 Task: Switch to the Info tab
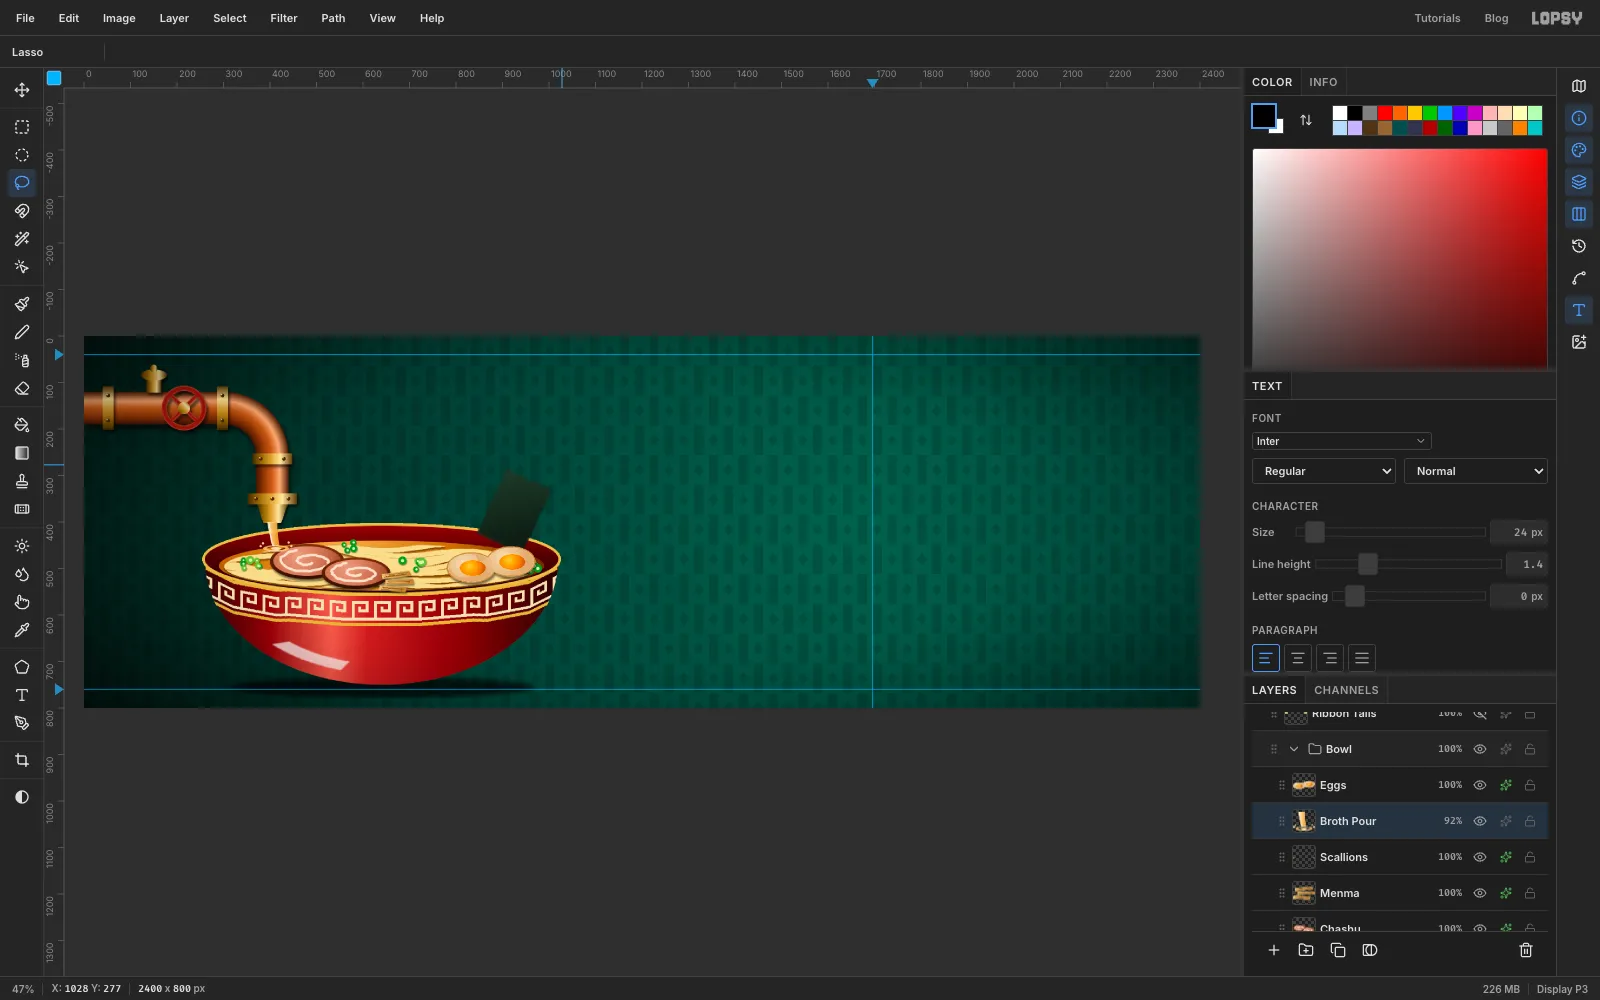1323,82
